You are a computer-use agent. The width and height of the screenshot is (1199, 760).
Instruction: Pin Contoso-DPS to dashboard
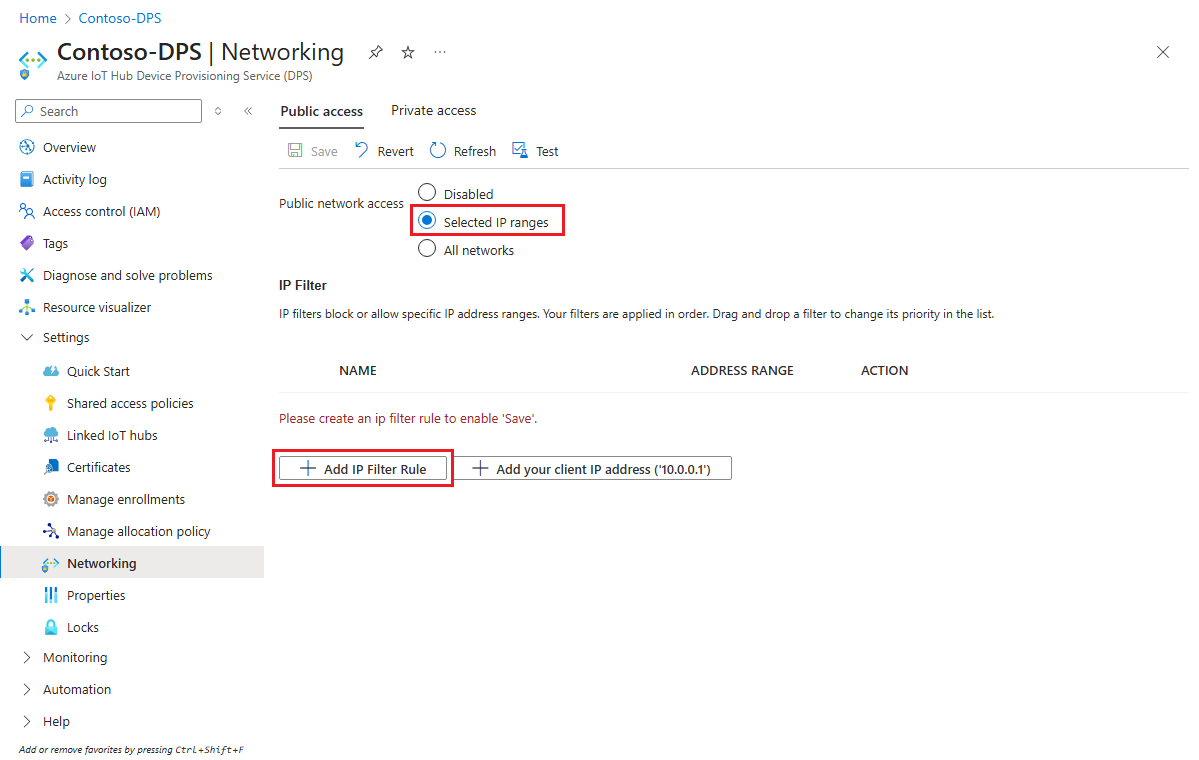375,52
